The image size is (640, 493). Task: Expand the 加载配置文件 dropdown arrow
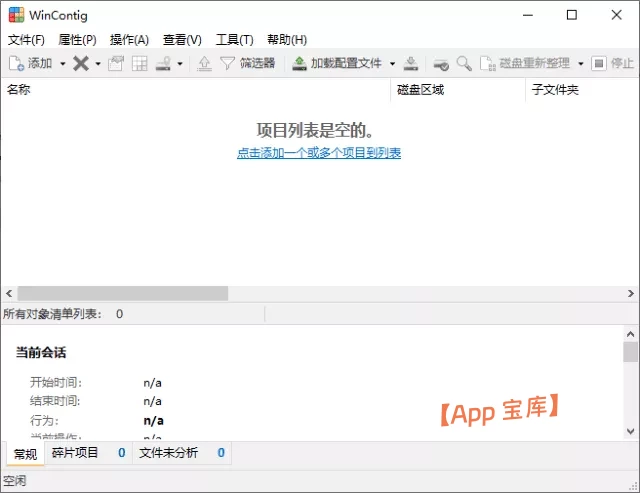[x=392, y=64]
